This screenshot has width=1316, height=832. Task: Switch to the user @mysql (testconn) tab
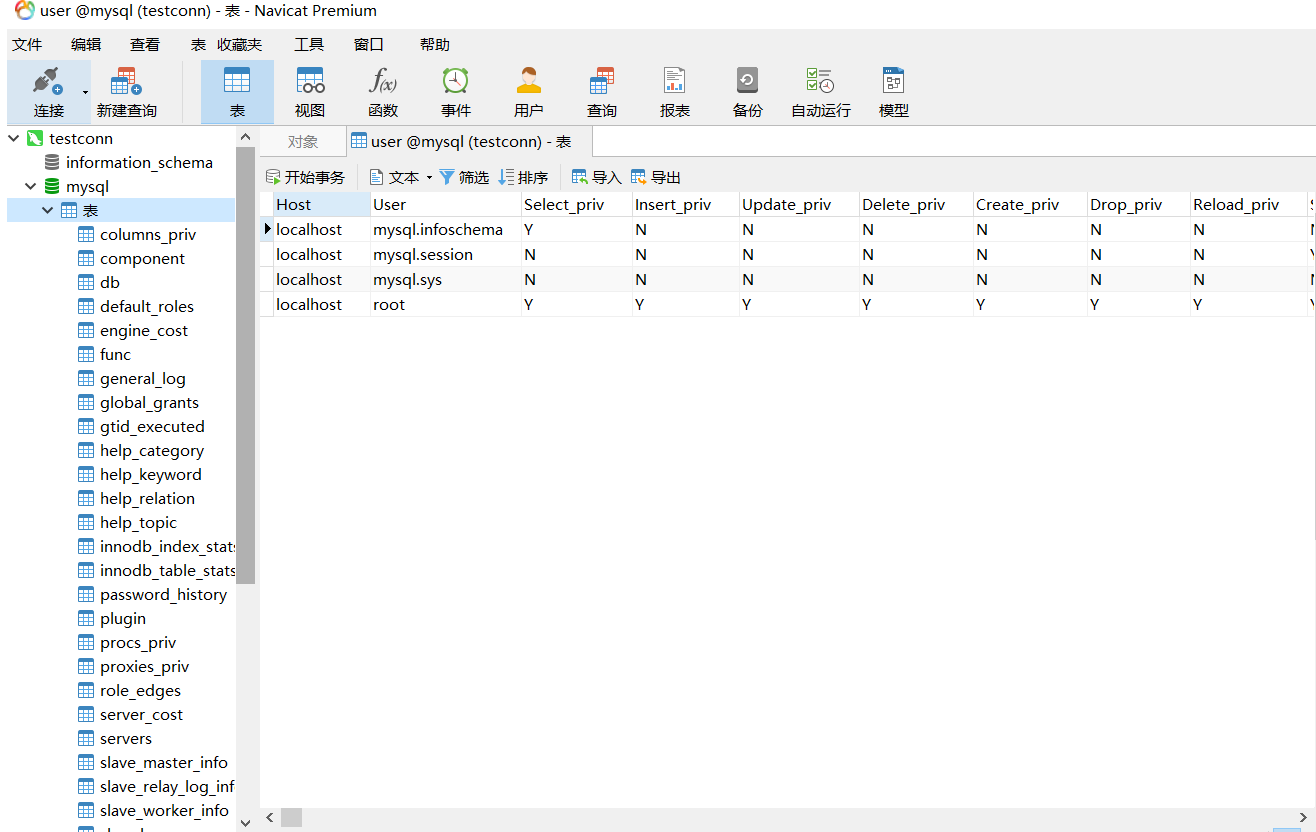pos(469,141)
